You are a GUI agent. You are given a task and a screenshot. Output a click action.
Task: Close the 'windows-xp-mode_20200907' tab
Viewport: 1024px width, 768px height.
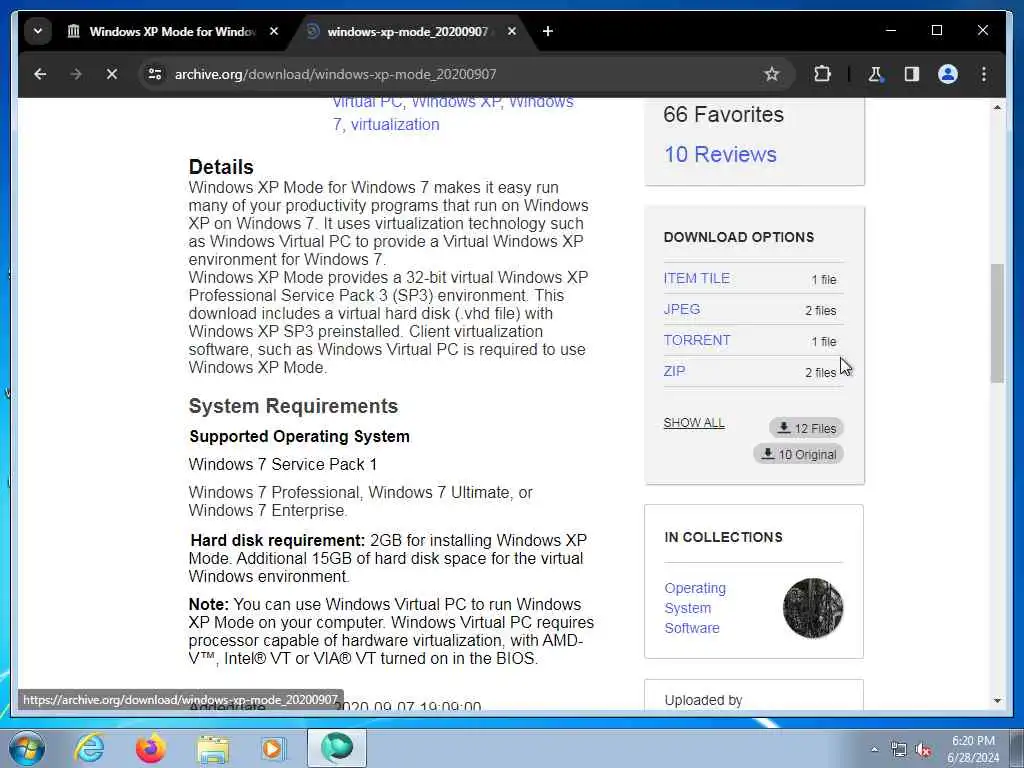click(x=512, y=31)
